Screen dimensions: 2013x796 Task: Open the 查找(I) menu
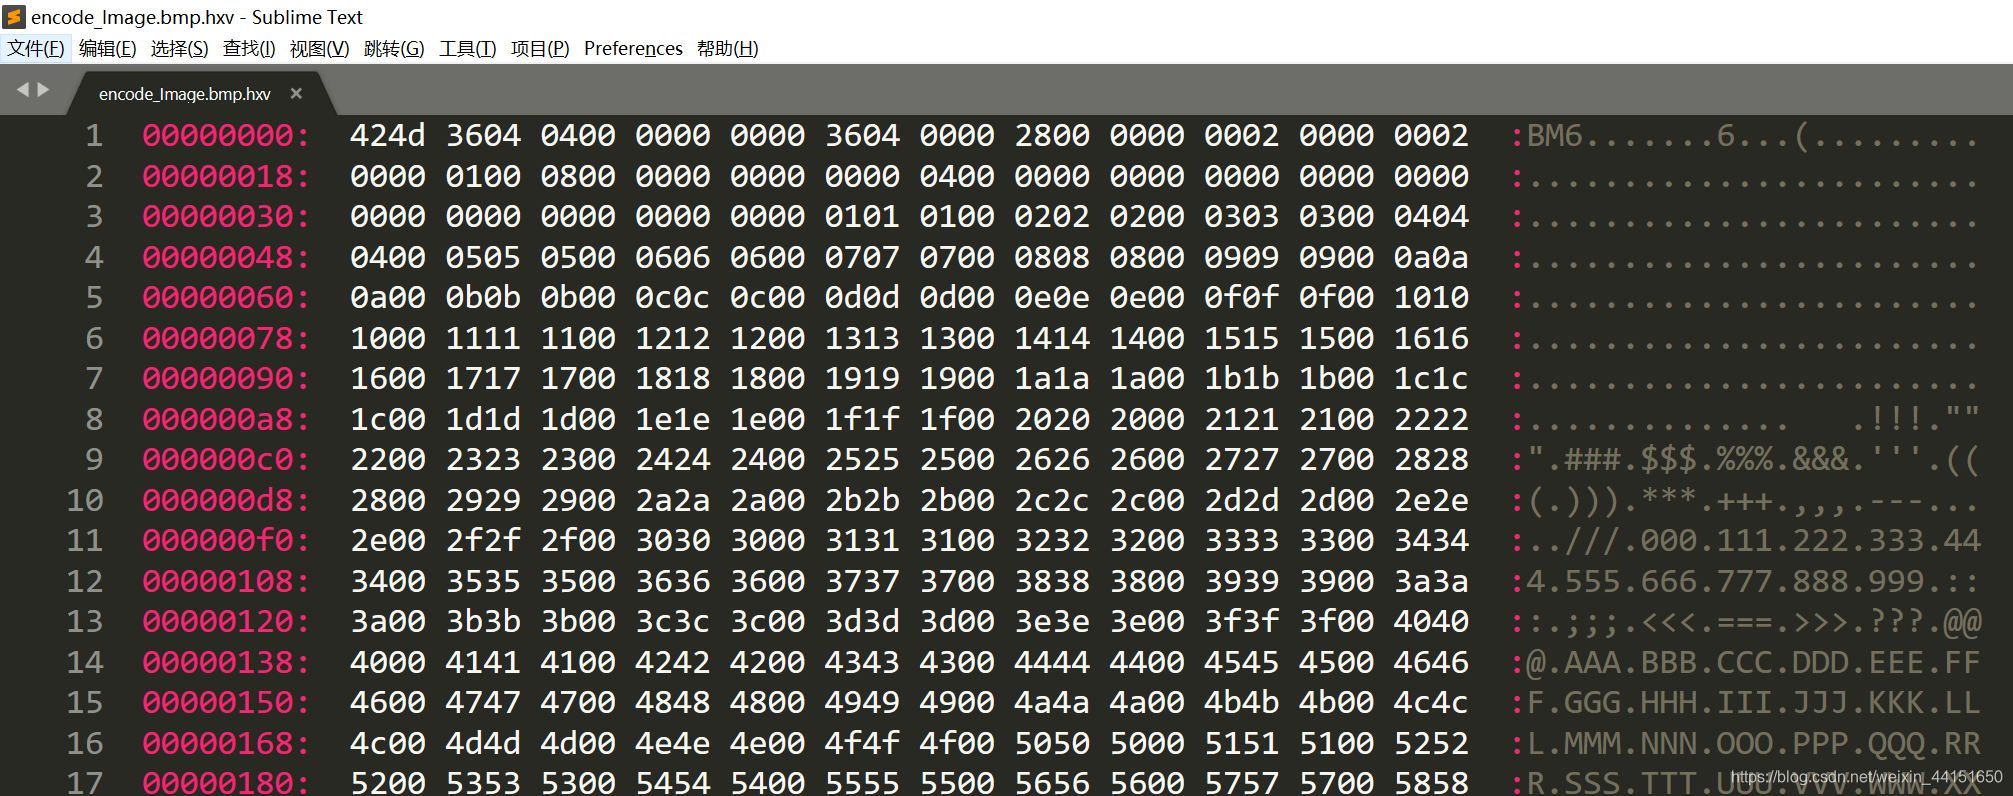click(249, 48)
